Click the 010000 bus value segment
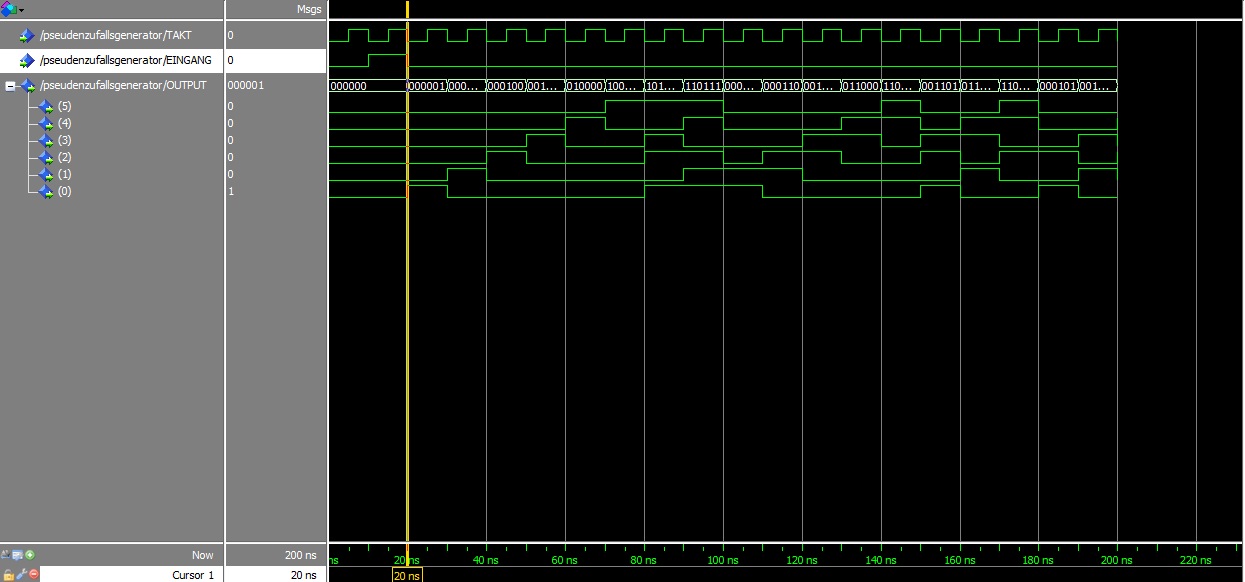 pos(585,86)
